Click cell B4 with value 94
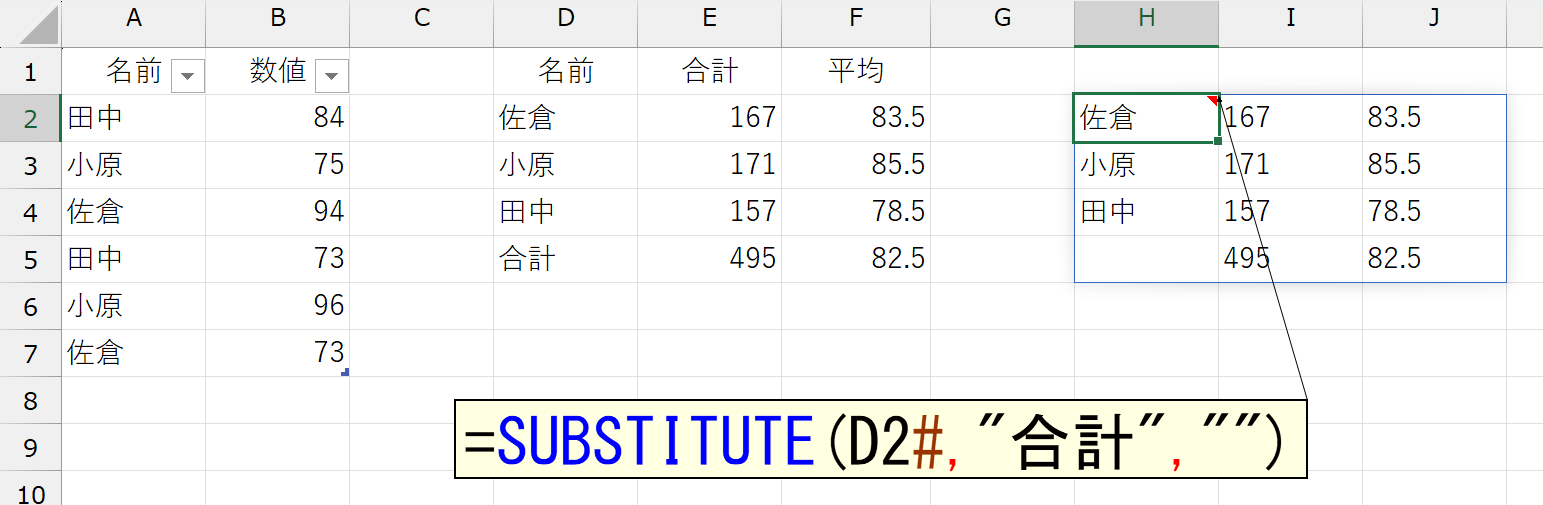Image resolution: width=1543 pixels, height=505 pixels. 278,212
